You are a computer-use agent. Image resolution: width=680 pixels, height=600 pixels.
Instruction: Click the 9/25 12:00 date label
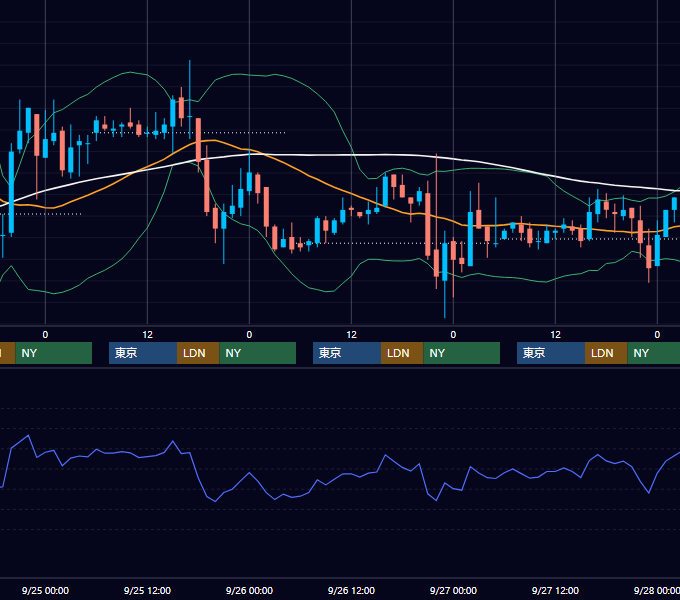click(x=147, y=590)
